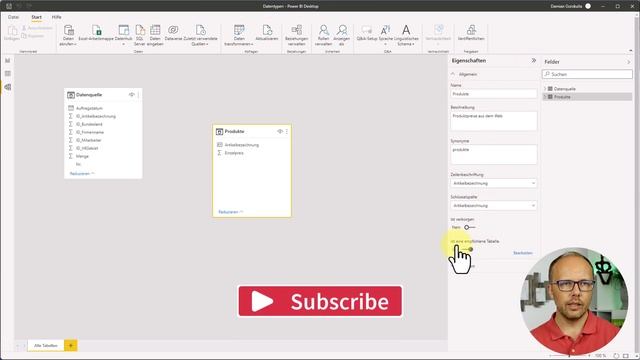The width and height of the screenshot is (640, 360).
Task: Click Reduzieren on the Datenquelle card
Action: pyautogui.click(x=82, y=173)
